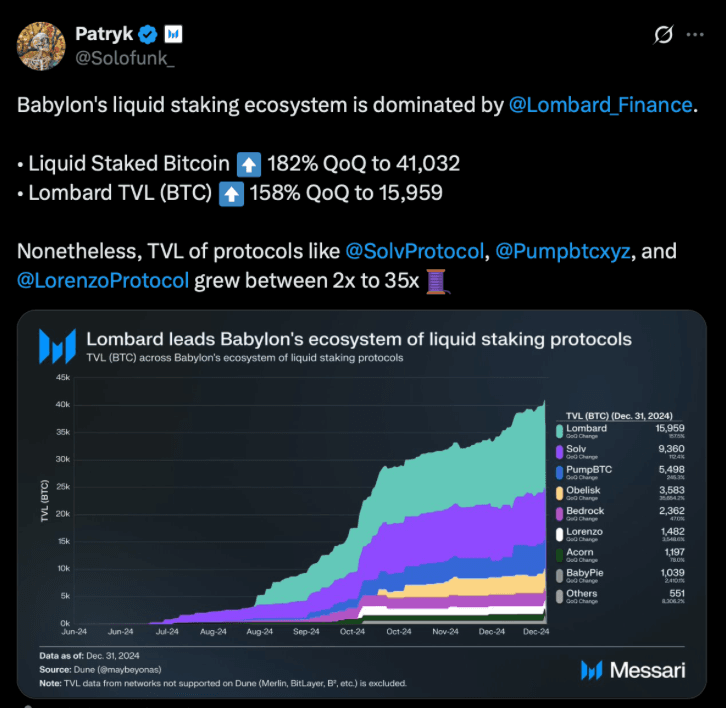This screenshot has width=726, height=708.
Task: Click the Messari affiliation badge near name
Action: (x=172, y=34)
